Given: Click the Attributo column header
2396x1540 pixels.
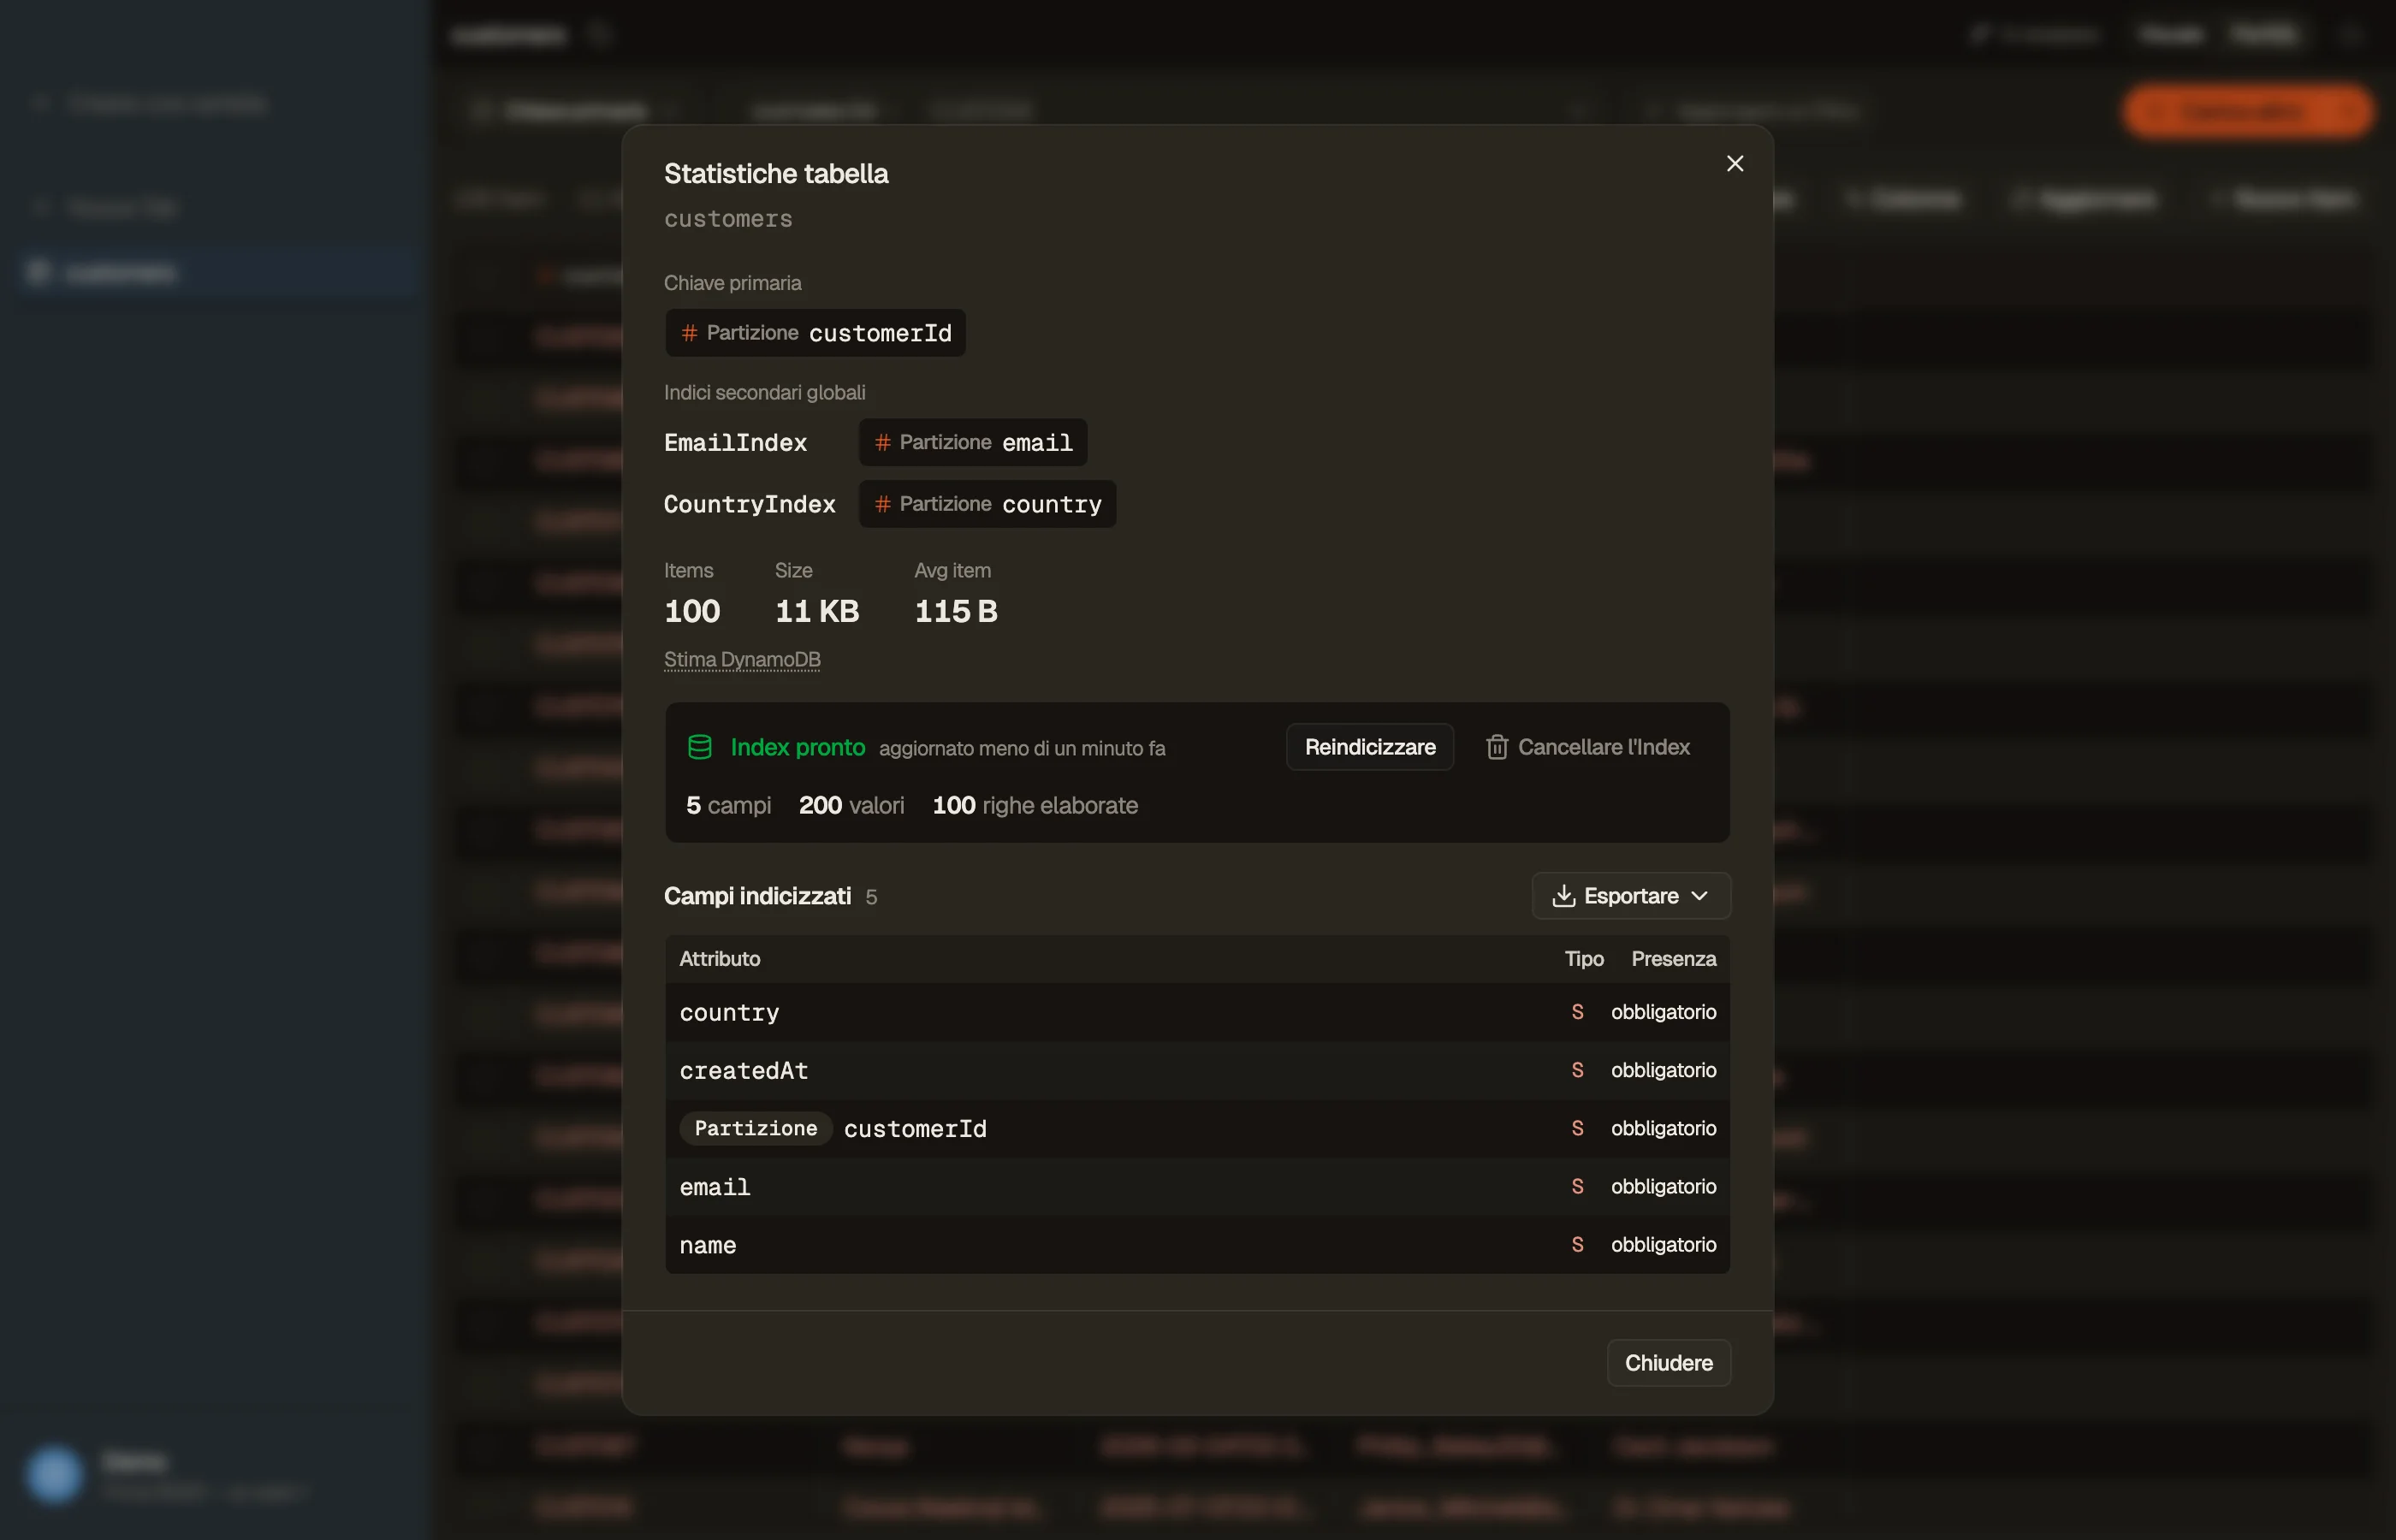Looking at the screenshot, I should click(x=719, y=959).
